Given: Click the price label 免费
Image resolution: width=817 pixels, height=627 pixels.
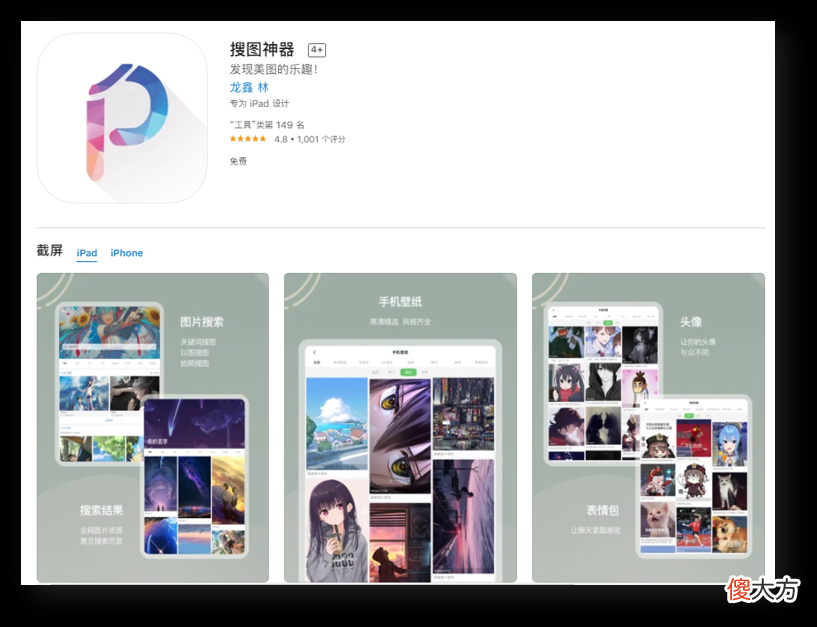Looking at the screenshot, I should pyautogui.click(x=238, y=161).
